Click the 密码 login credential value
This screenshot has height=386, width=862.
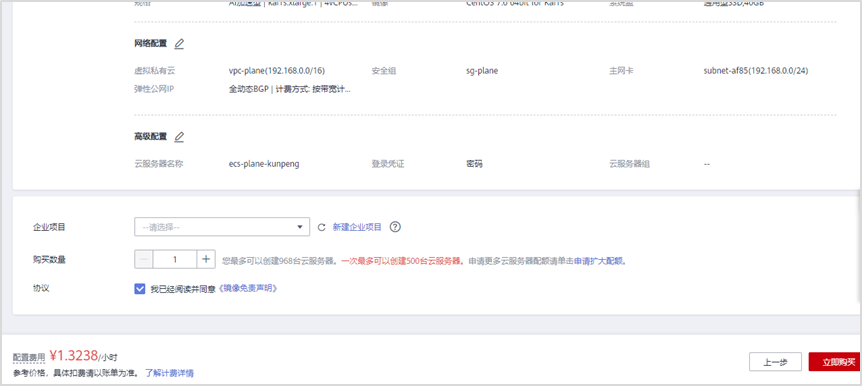pos(474,164)
